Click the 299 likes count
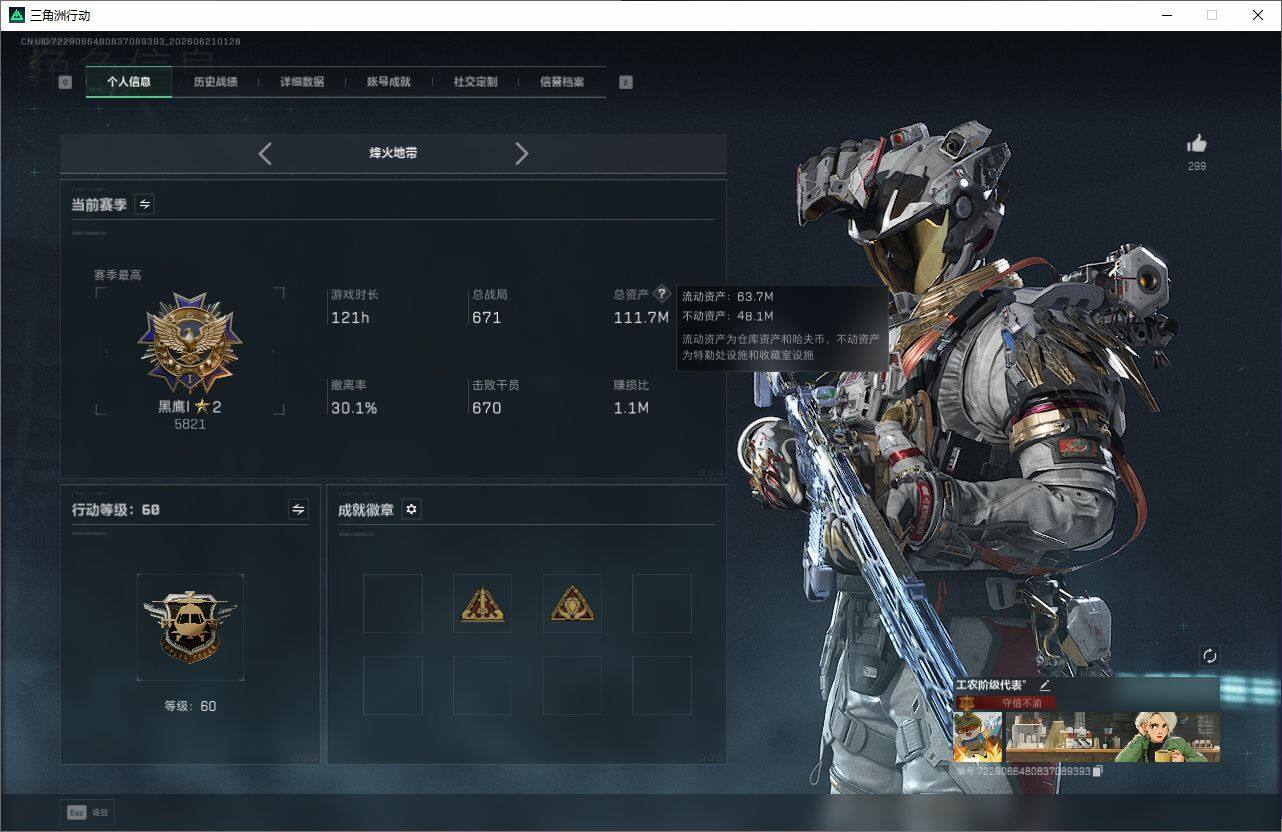This screenshot has height=832, width=1282. 1197,166
